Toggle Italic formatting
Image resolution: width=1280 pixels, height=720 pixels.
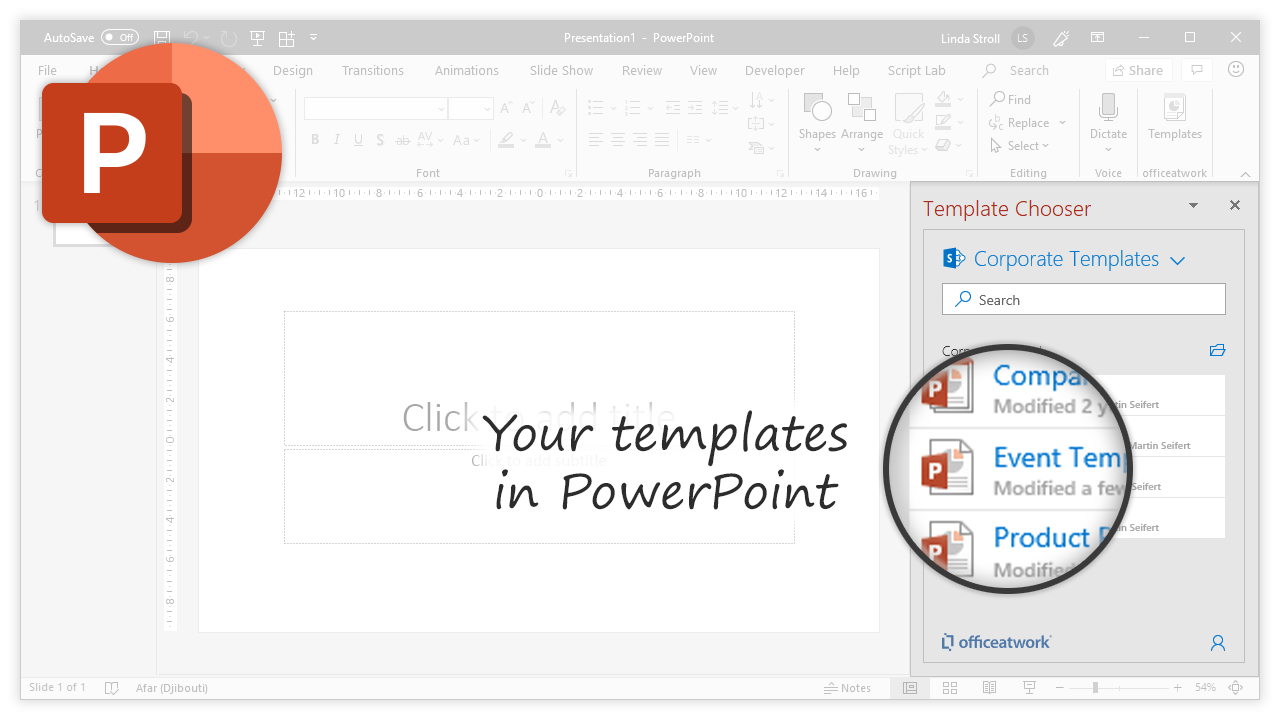337,140
